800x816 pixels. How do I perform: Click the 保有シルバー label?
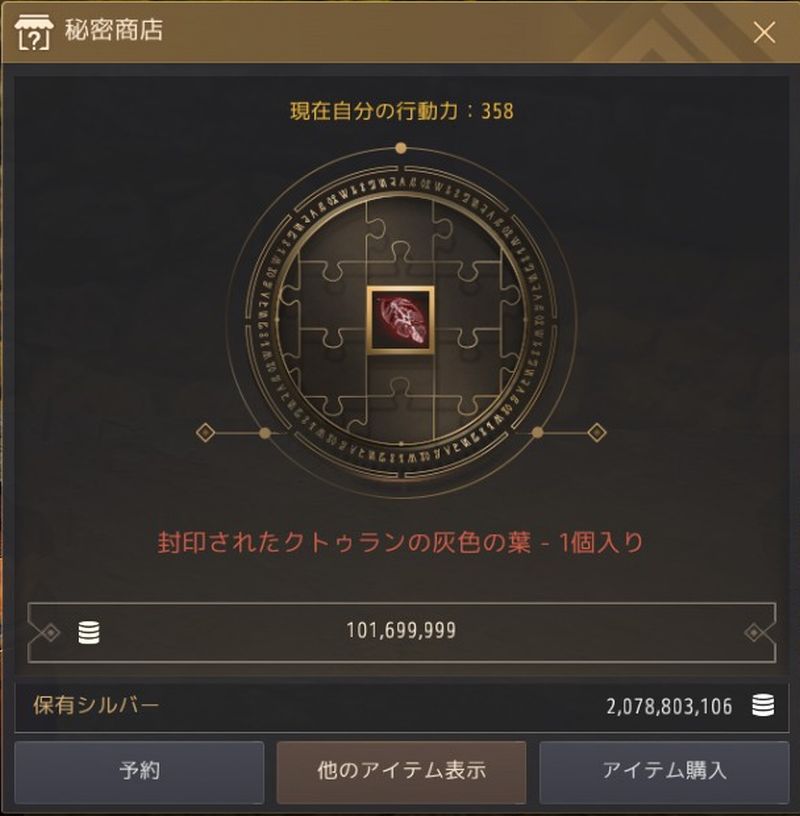click(96, 706)
